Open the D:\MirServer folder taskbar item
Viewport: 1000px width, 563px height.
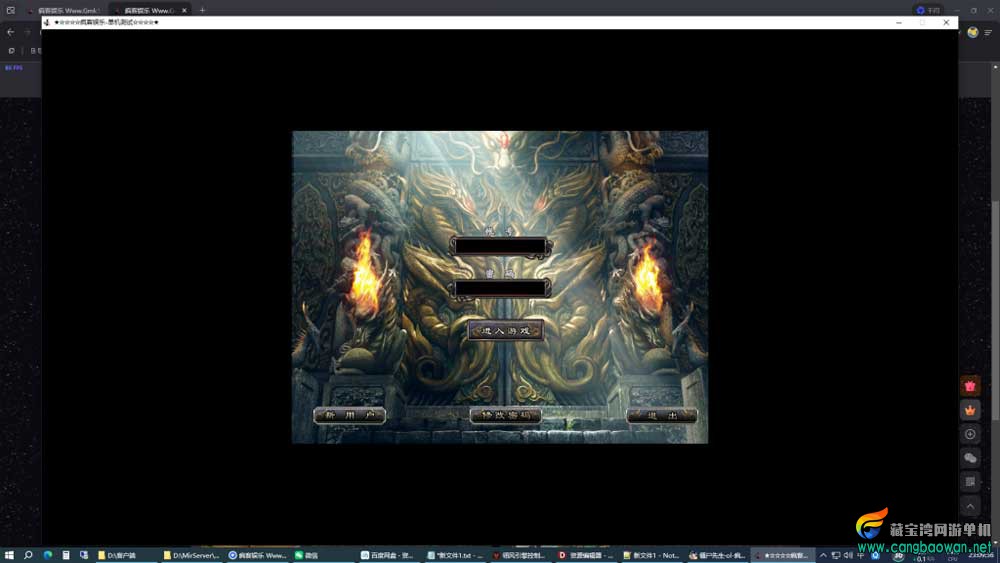coord(191,555)
